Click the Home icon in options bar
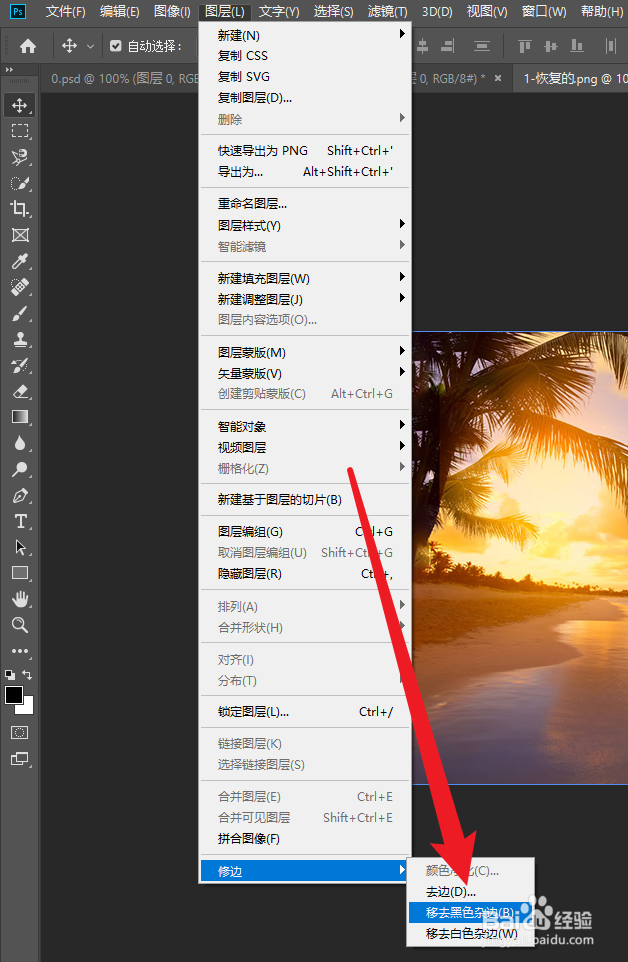 click(x=28, y=46)
